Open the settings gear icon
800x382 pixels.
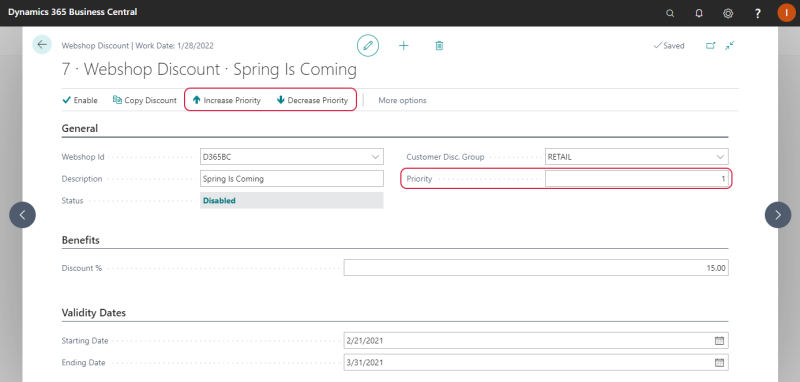click(728, 13)
